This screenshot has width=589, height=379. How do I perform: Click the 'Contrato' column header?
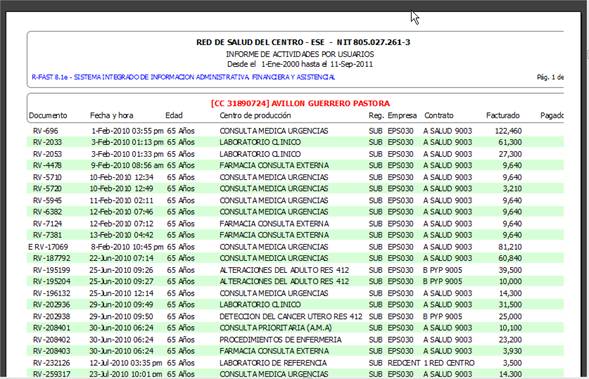pyautogui.click(x=439, y=115)
